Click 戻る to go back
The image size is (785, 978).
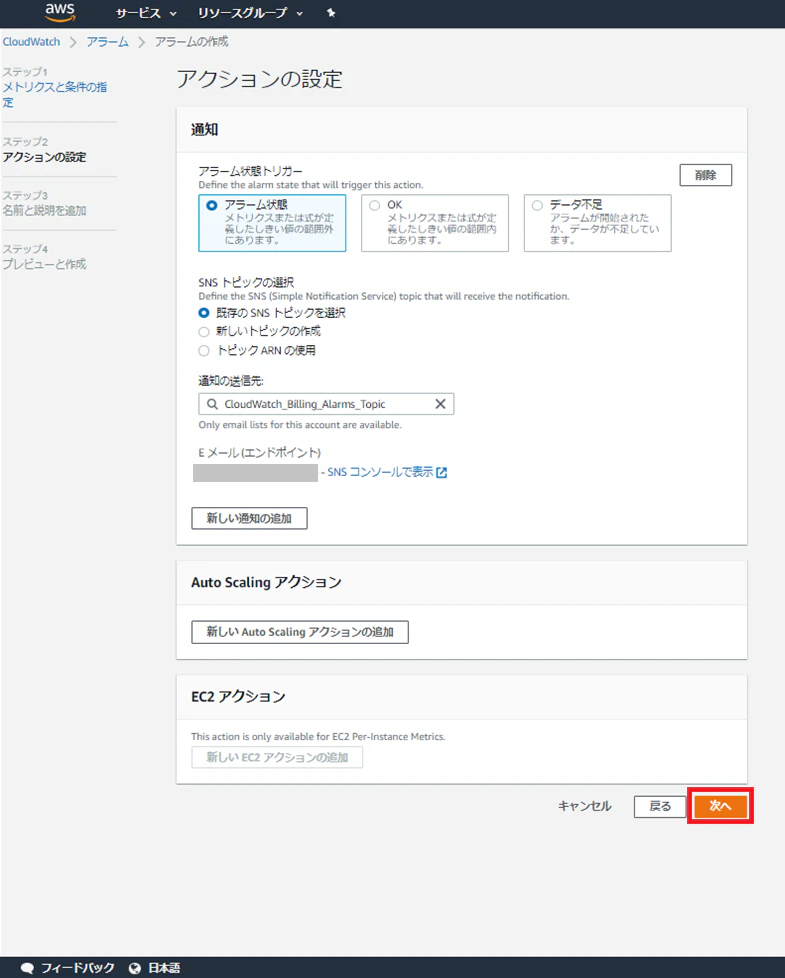click(x=660, y=806)
